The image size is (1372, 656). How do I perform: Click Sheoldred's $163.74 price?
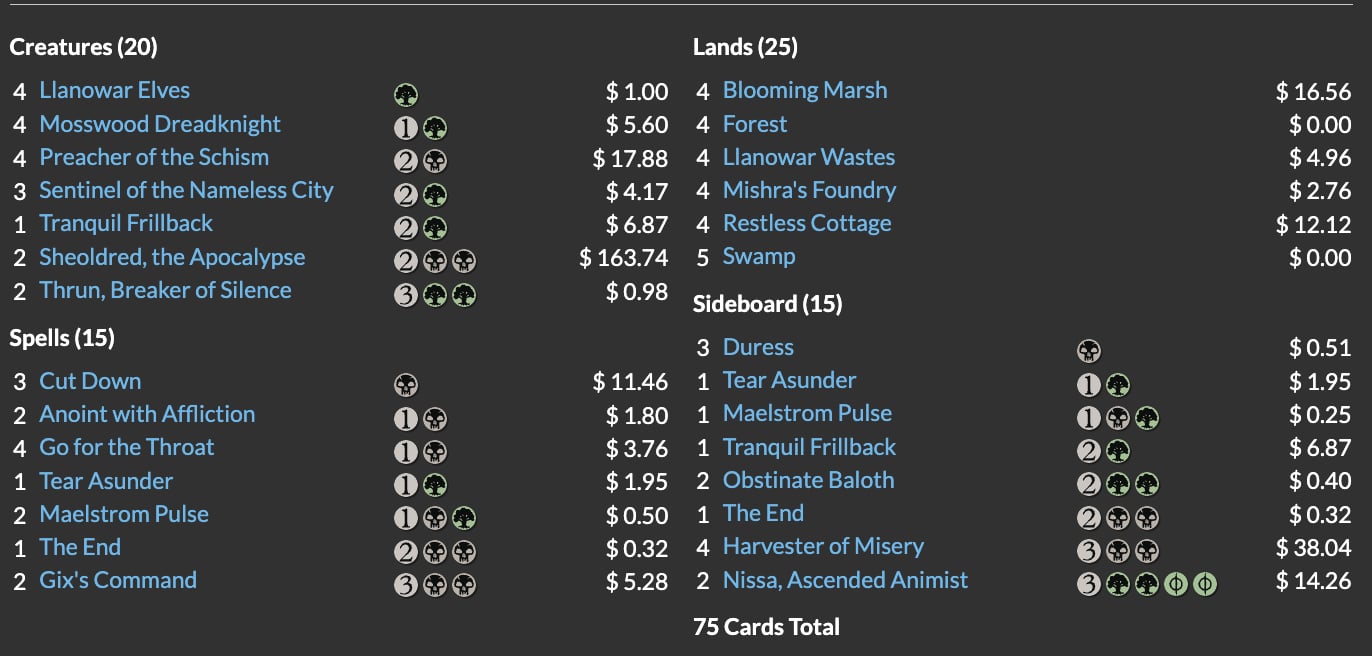(623, 257)
